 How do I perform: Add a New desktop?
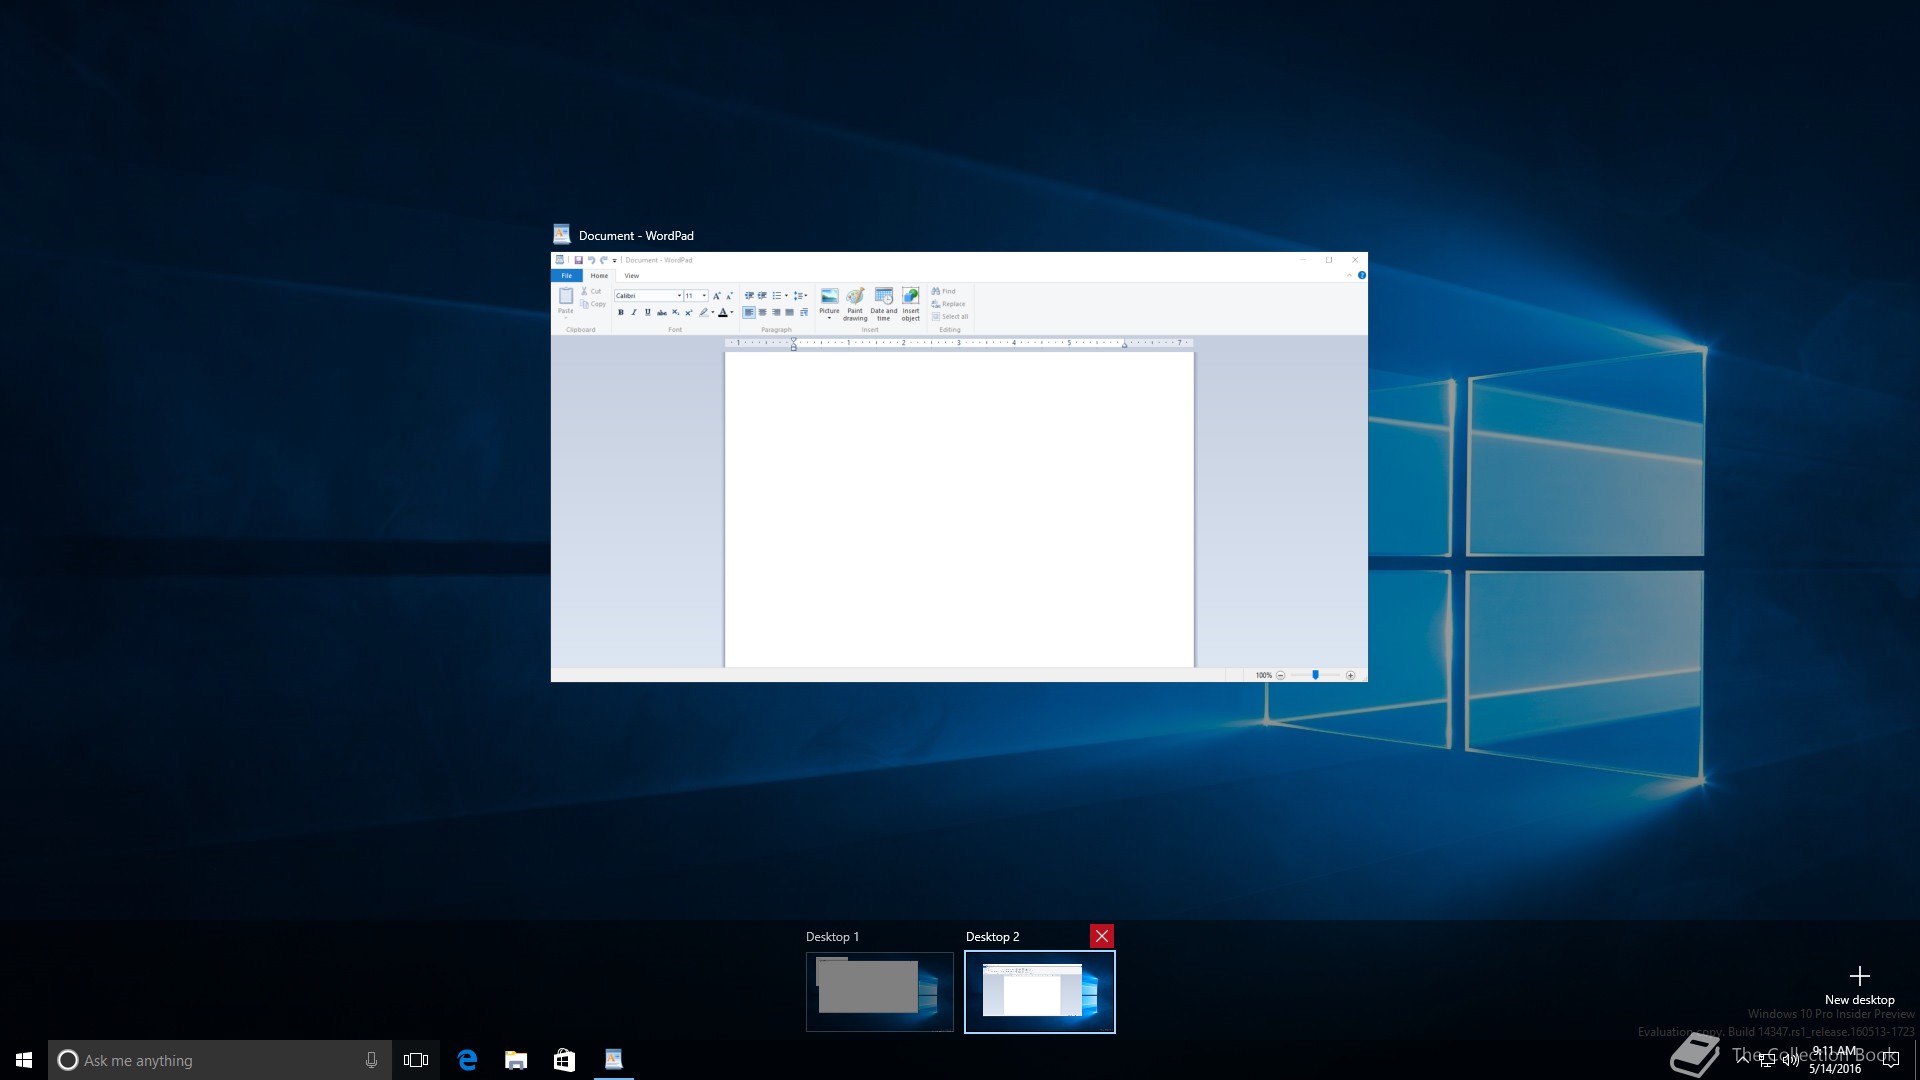(x=1859, y=984)
